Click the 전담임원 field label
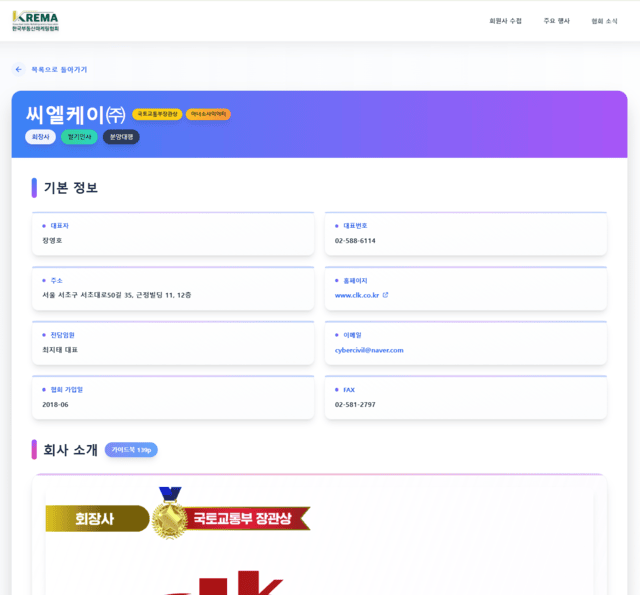Screen dimensions: 640x595 coord(62,335)
